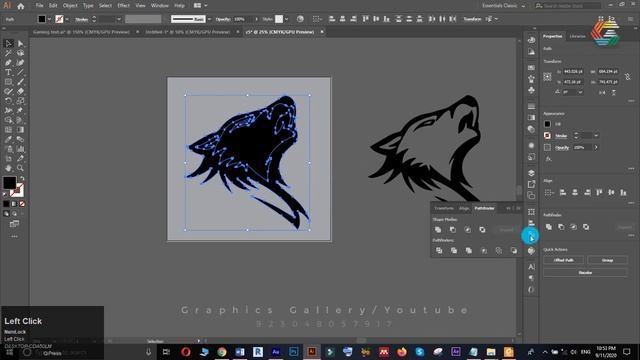Open the Essentials Classic workspace dropdown

pyautogui.click(x=504, y=6)
